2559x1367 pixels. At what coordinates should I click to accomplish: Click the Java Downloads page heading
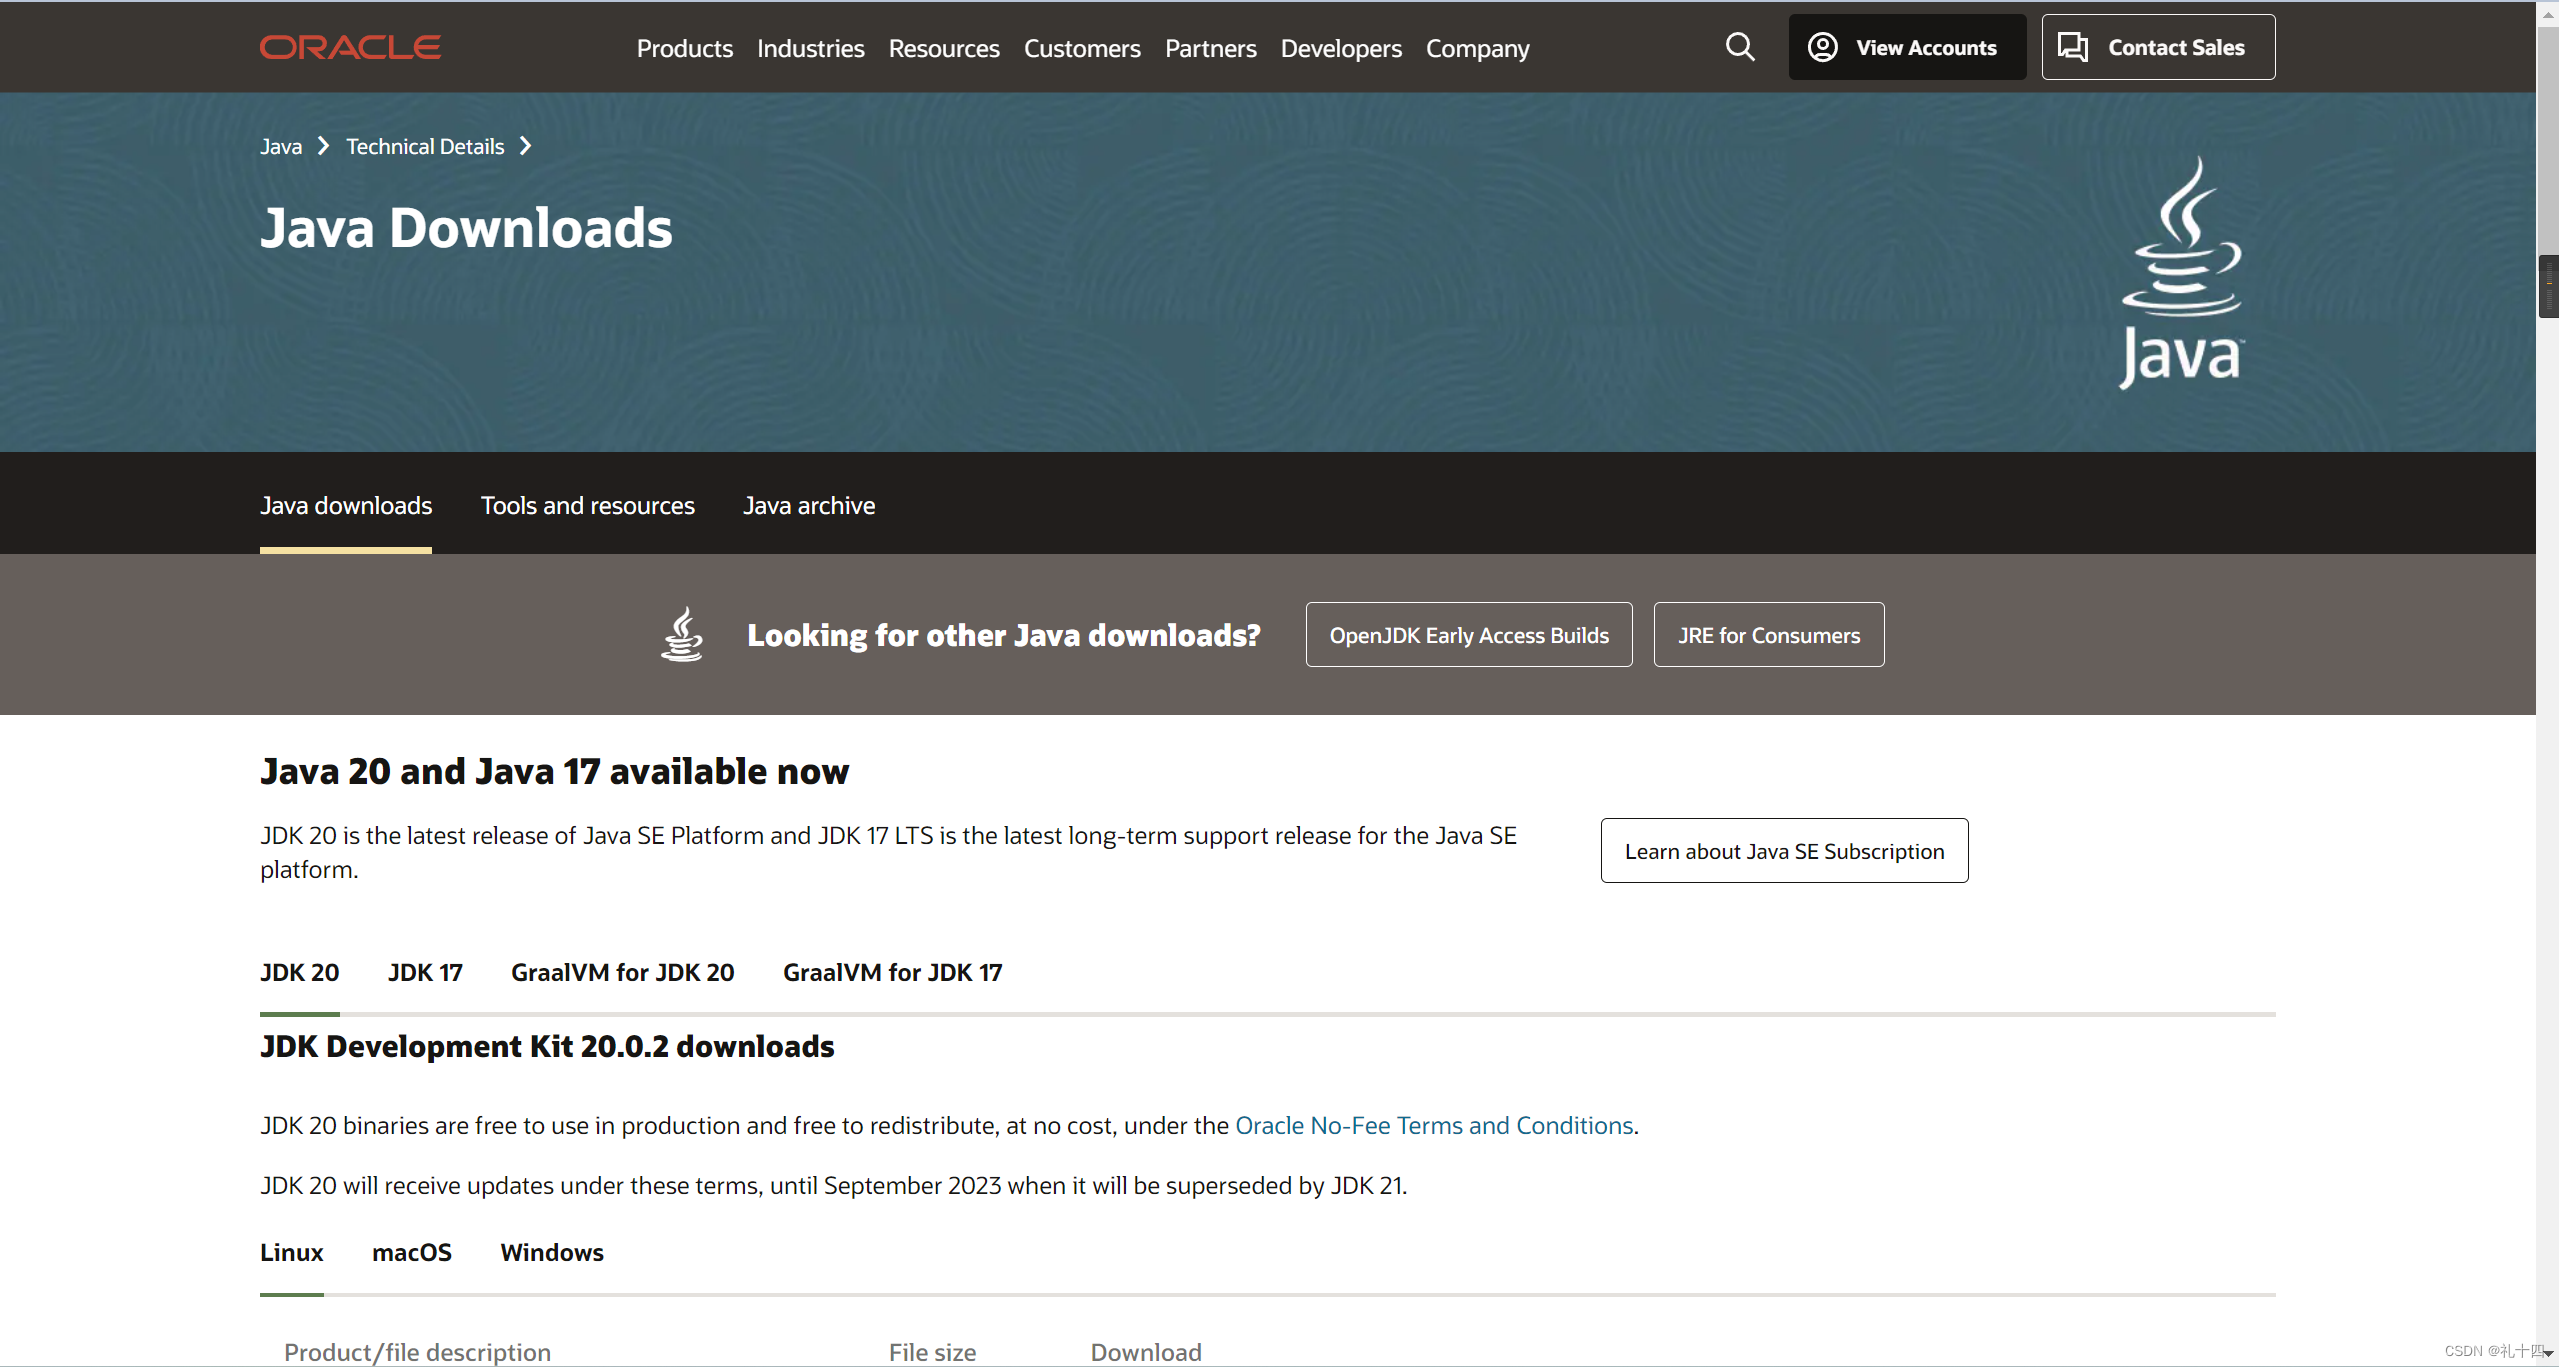[x=466, y=228]
